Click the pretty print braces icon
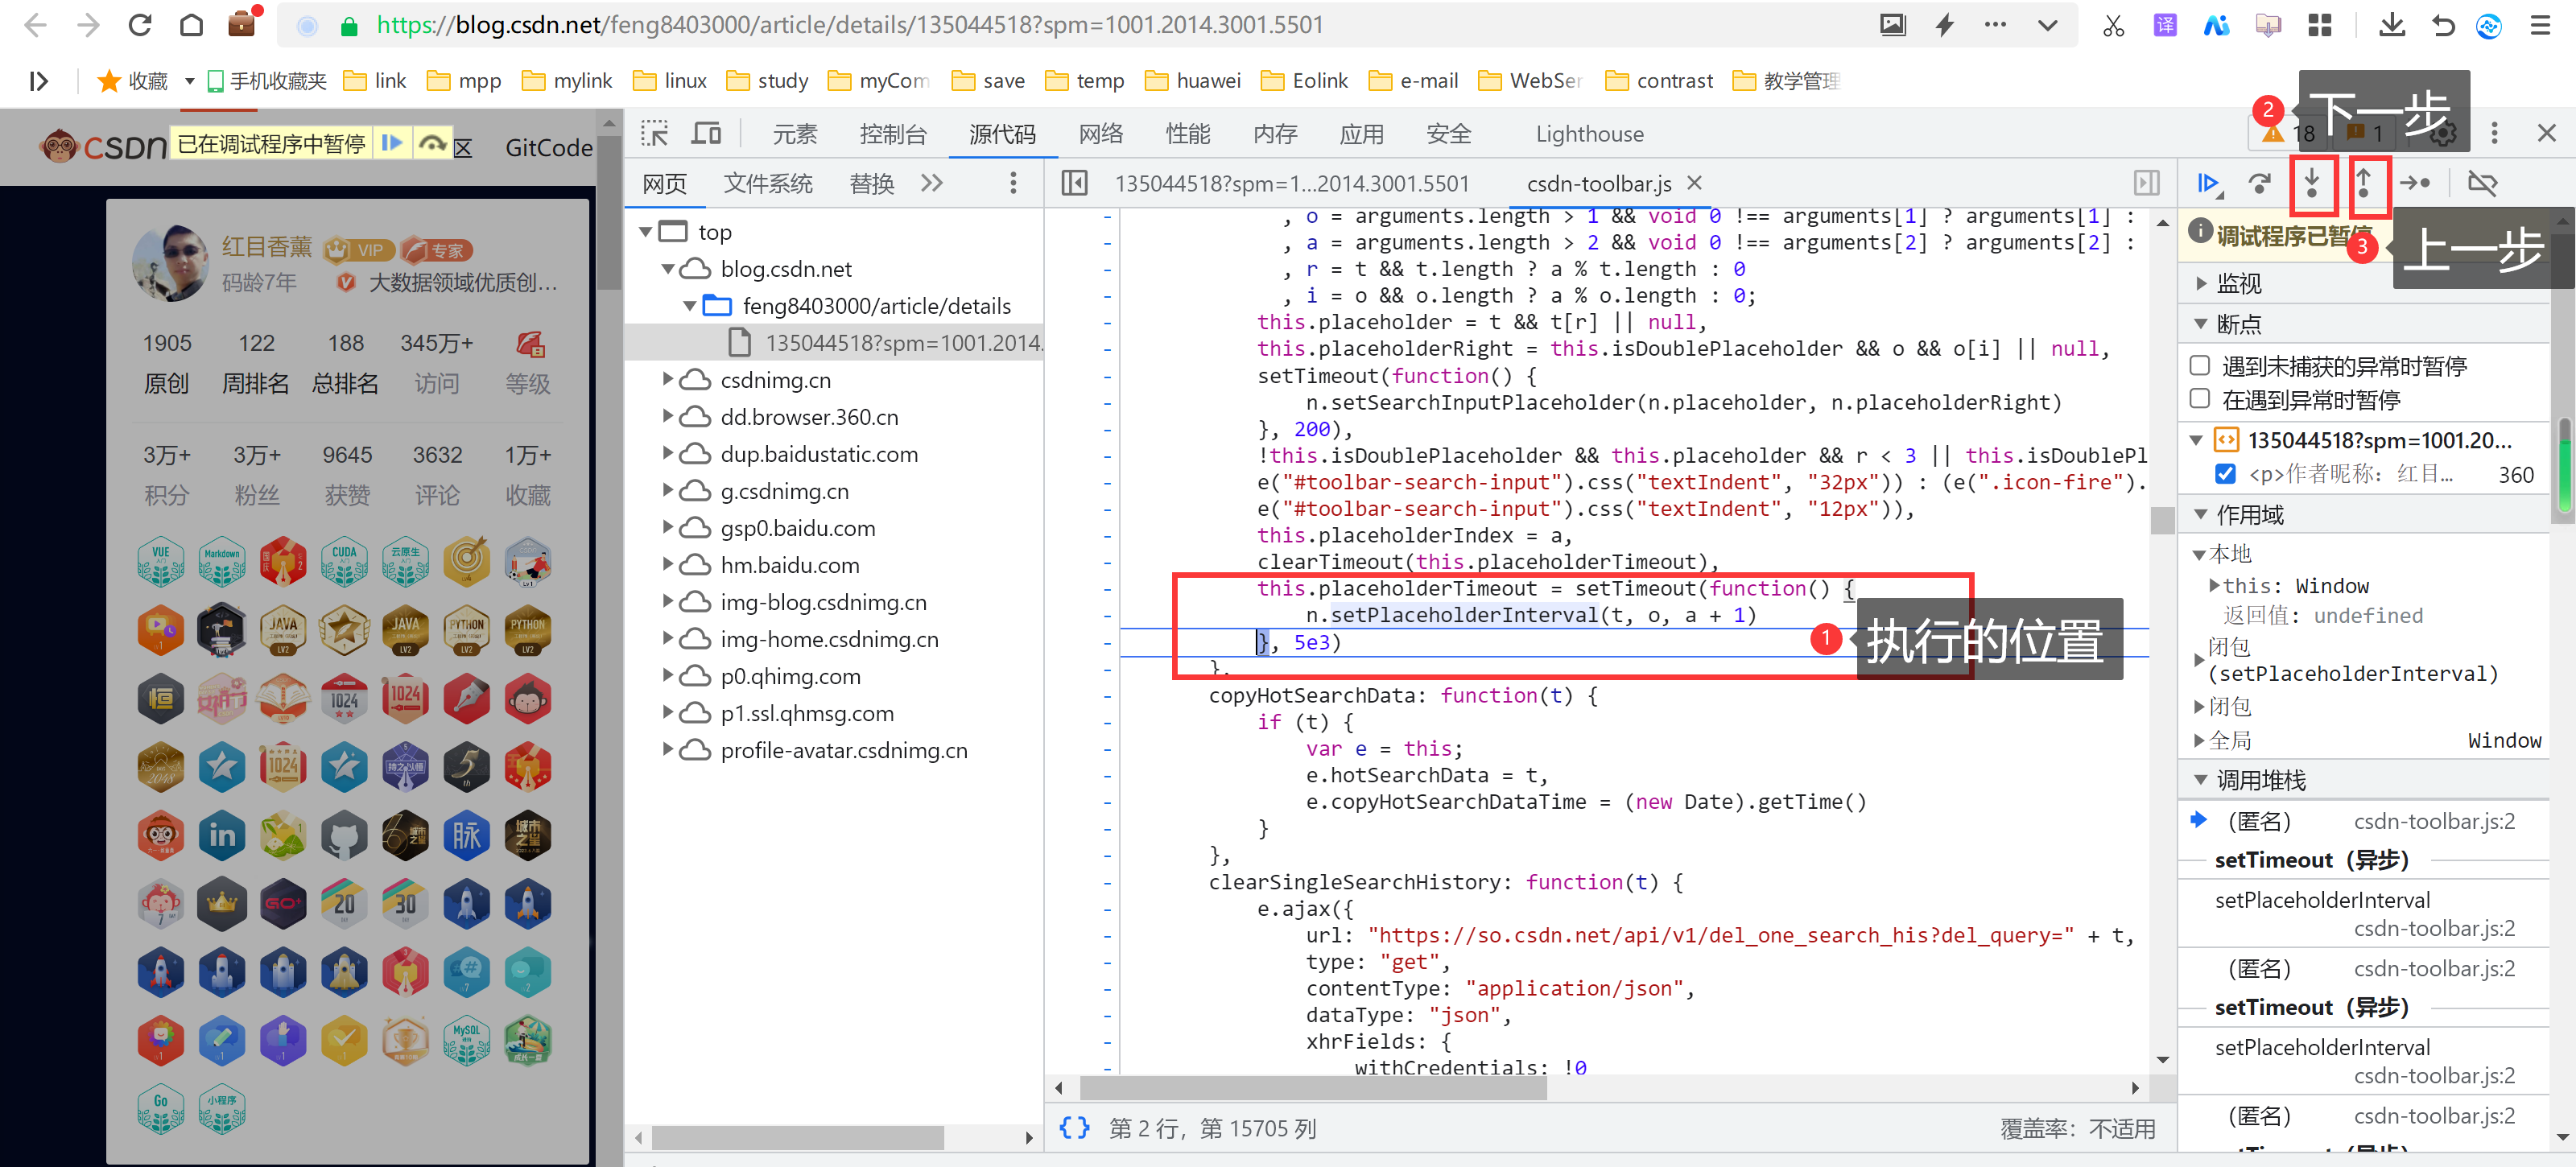 (1074, 1128)
